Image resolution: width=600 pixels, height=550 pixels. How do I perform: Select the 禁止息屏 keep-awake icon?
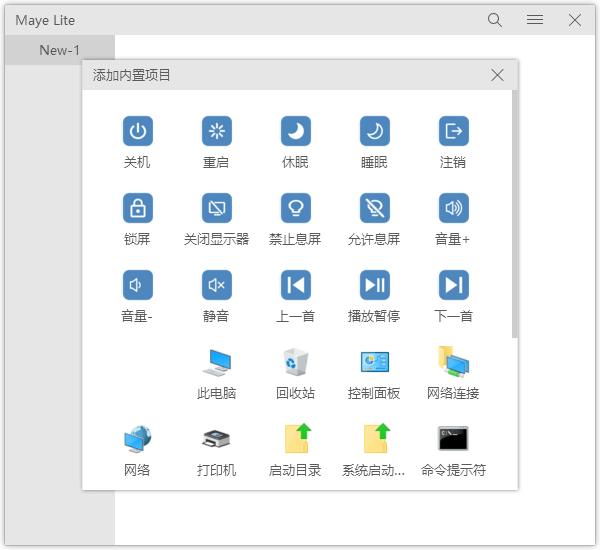coord(295,208)
